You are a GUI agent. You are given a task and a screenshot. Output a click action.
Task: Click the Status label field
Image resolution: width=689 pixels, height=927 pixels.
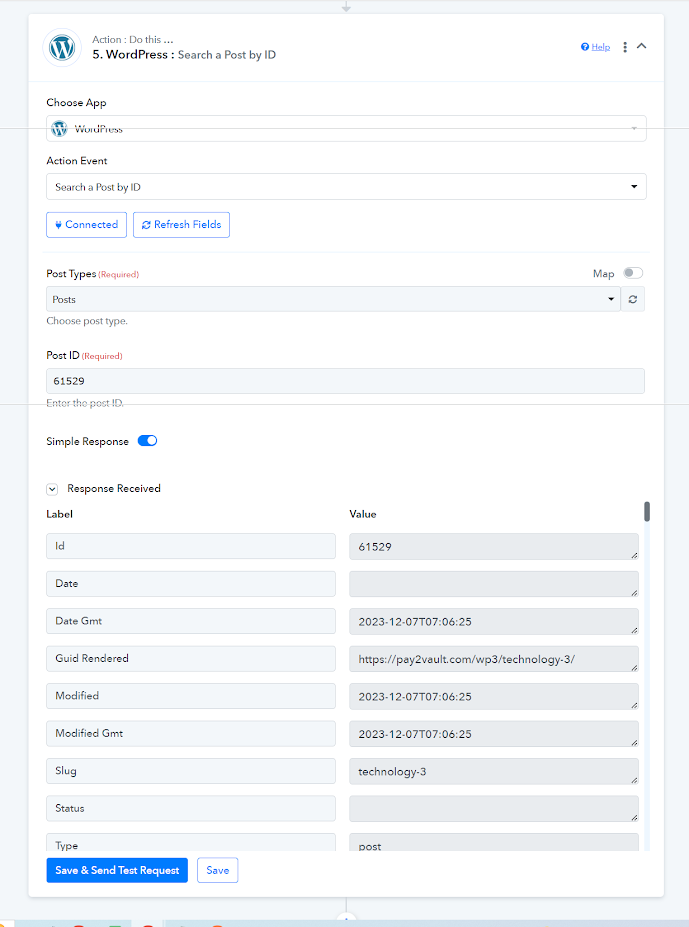(191, 808)
